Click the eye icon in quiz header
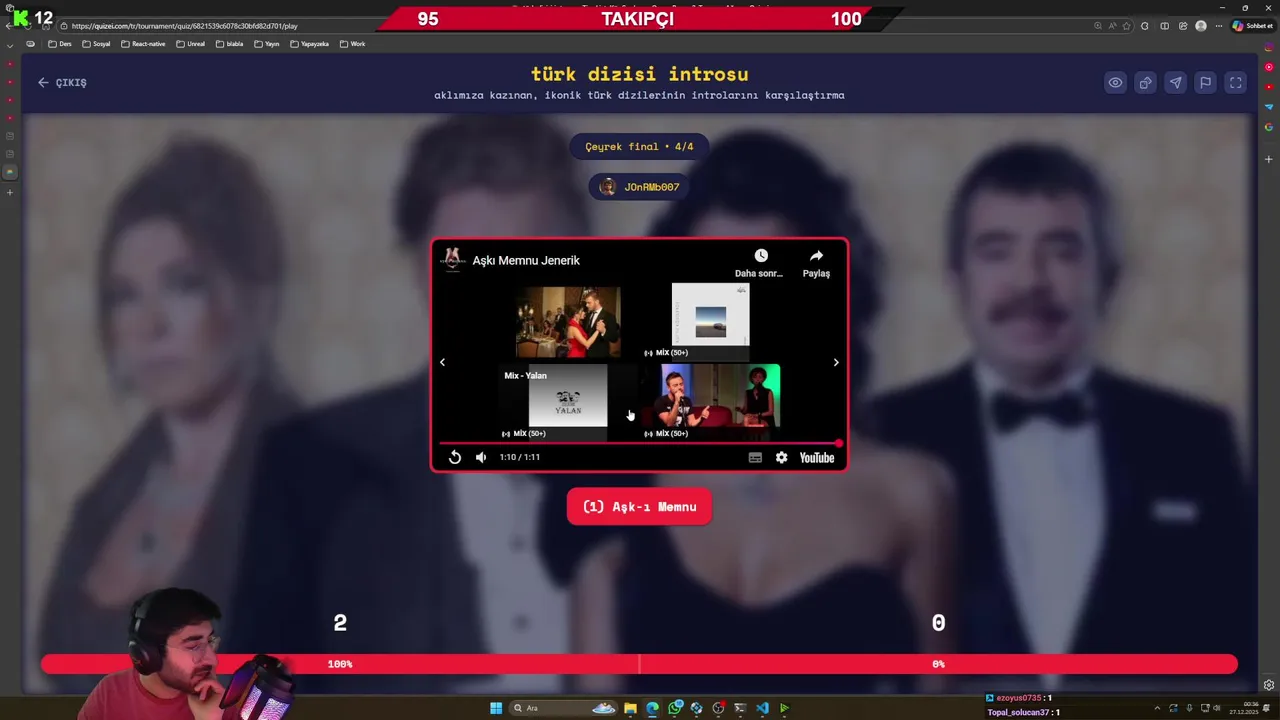 [x=1115, y=83]
